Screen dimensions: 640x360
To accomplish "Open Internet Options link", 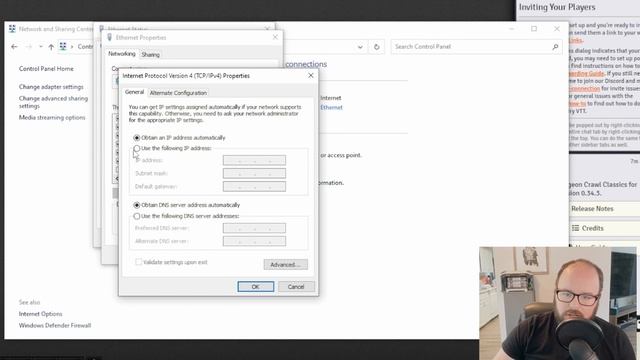I will pyautogui.click(x=40, y=314).
